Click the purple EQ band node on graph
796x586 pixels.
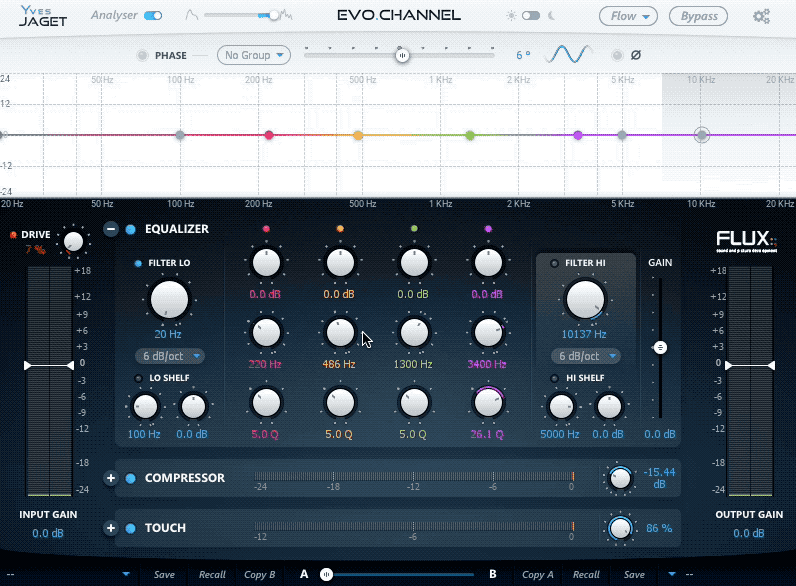pos(578,135)
